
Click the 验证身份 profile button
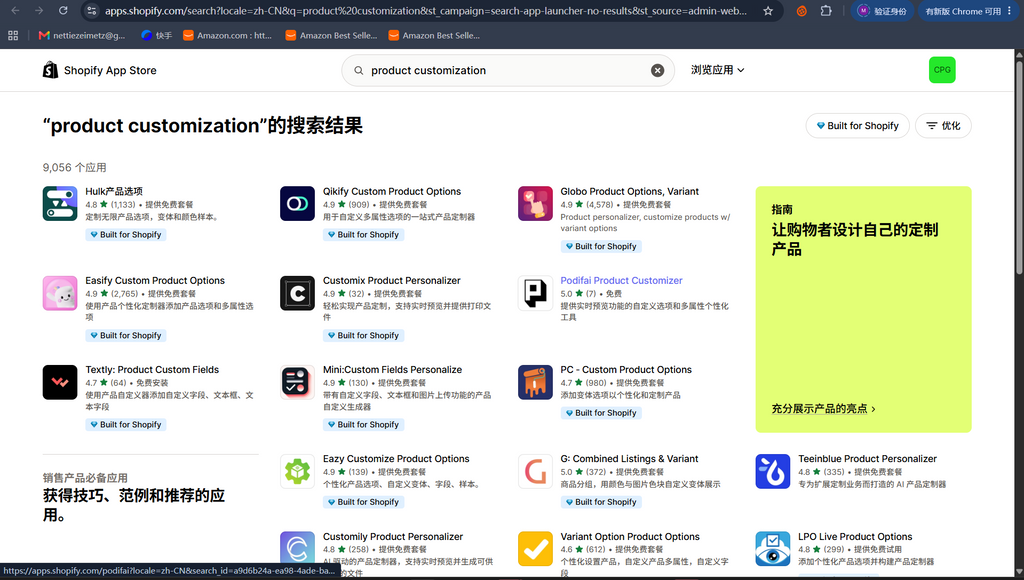(882, 11)
